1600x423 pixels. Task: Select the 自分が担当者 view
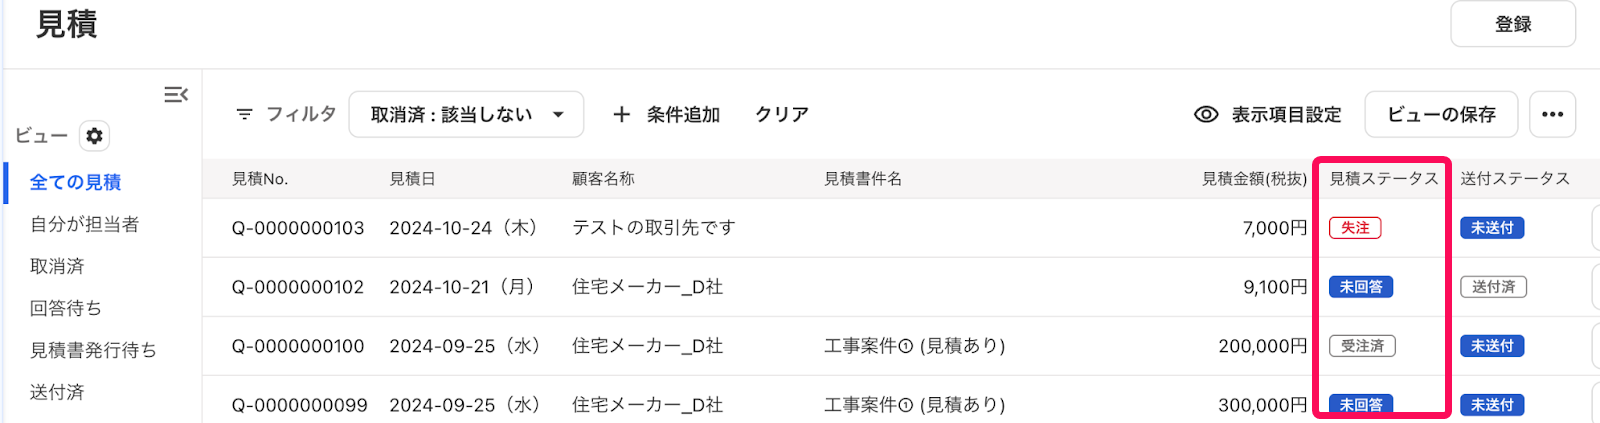click(x=84, y=224)
